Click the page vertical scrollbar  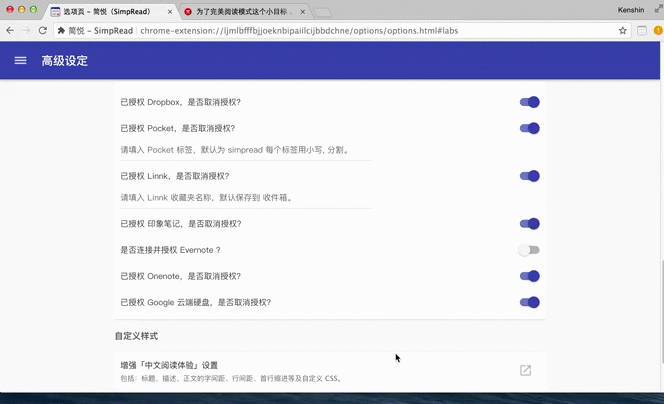point(662,311)
